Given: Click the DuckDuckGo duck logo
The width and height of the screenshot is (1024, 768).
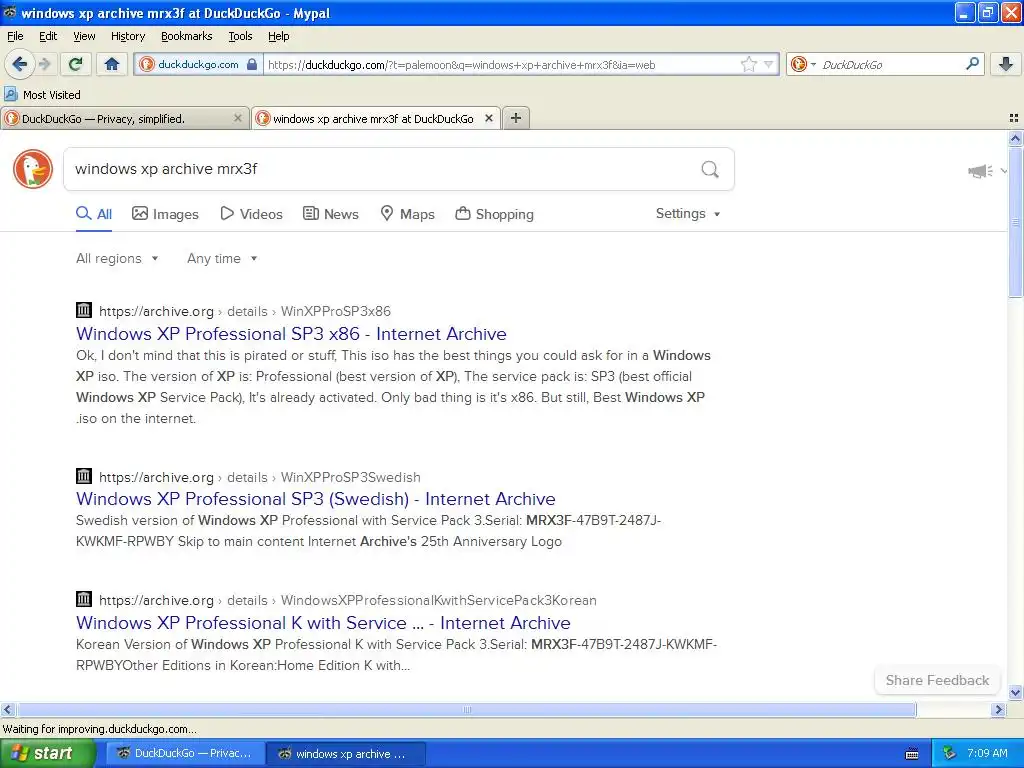Looking at the screenshot, I should [x=33, y=169].
